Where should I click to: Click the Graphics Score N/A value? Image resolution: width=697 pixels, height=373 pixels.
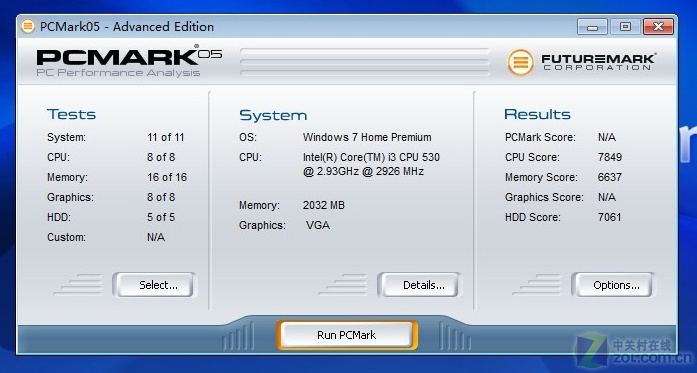tap(607, 197)
